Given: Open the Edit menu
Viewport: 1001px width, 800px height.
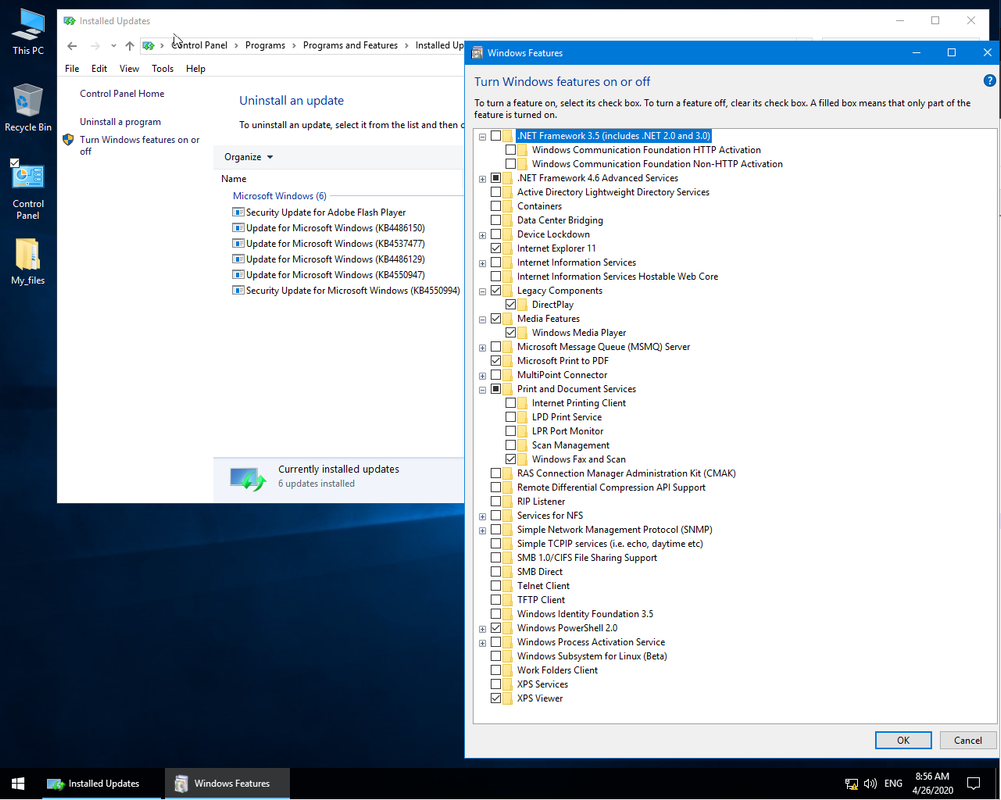Looking at the screenshot, I should (x=99, y=68).
